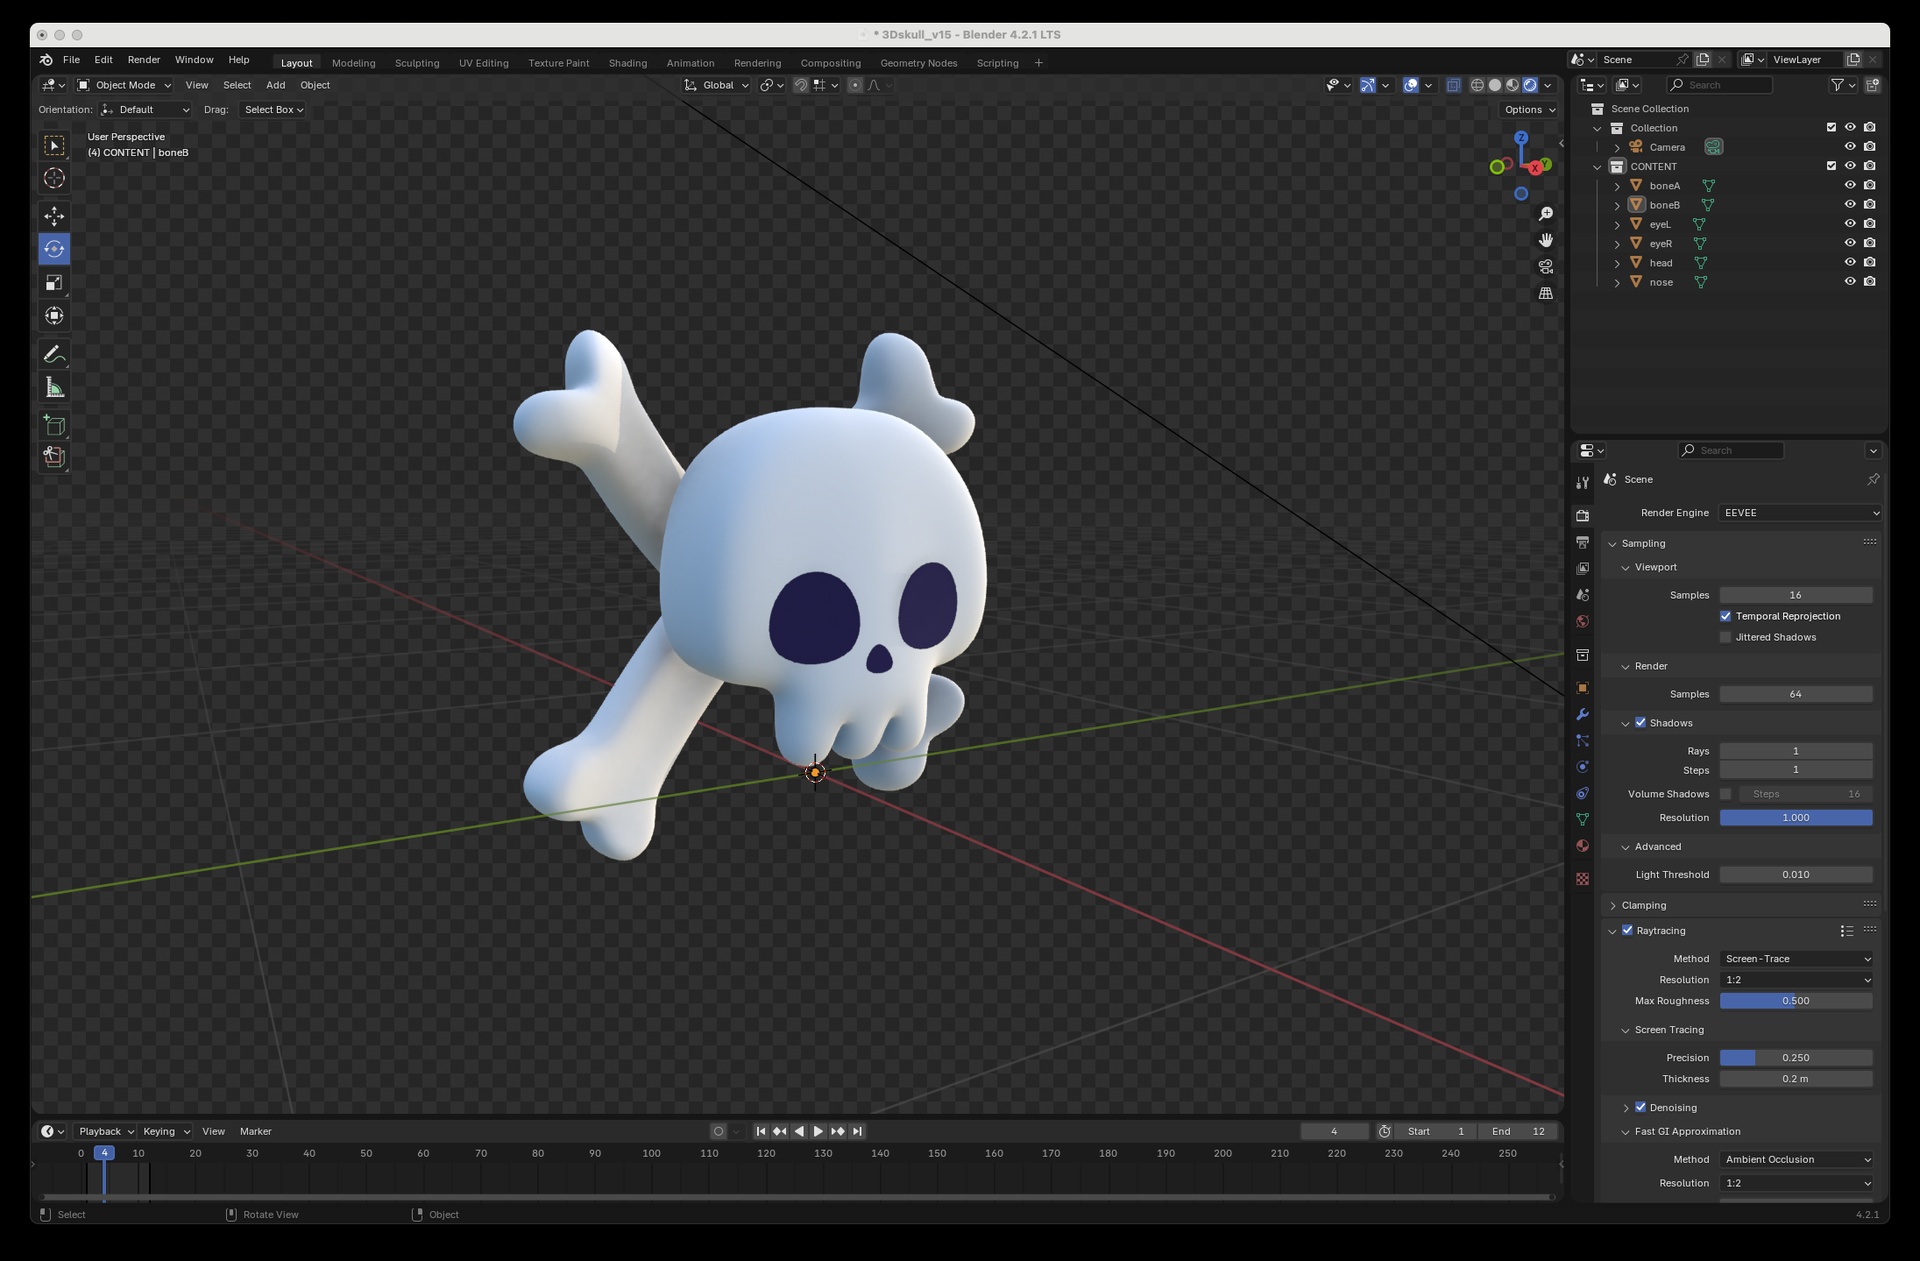The height and width of the screenshot is (1261, 1920).
Task: Disable Temporal Reprojection checkbox
Action: coord(1725,616)
